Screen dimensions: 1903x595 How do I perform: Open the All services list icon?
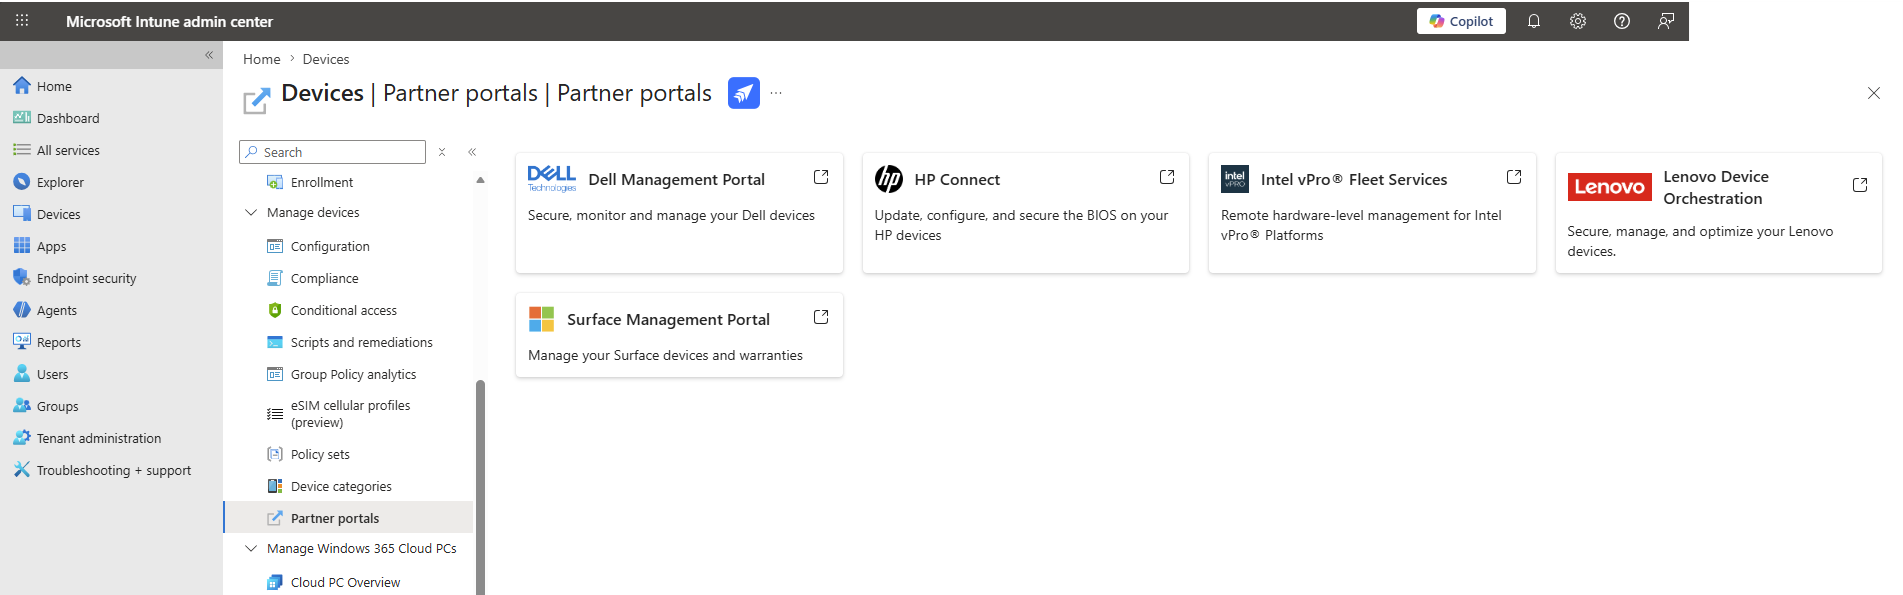22,150
